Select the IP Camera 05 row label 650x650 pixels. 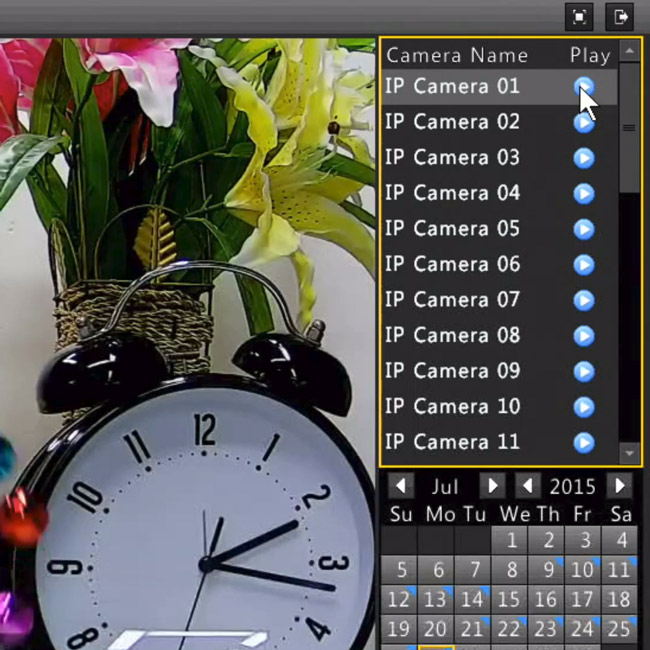click(452, 229)
